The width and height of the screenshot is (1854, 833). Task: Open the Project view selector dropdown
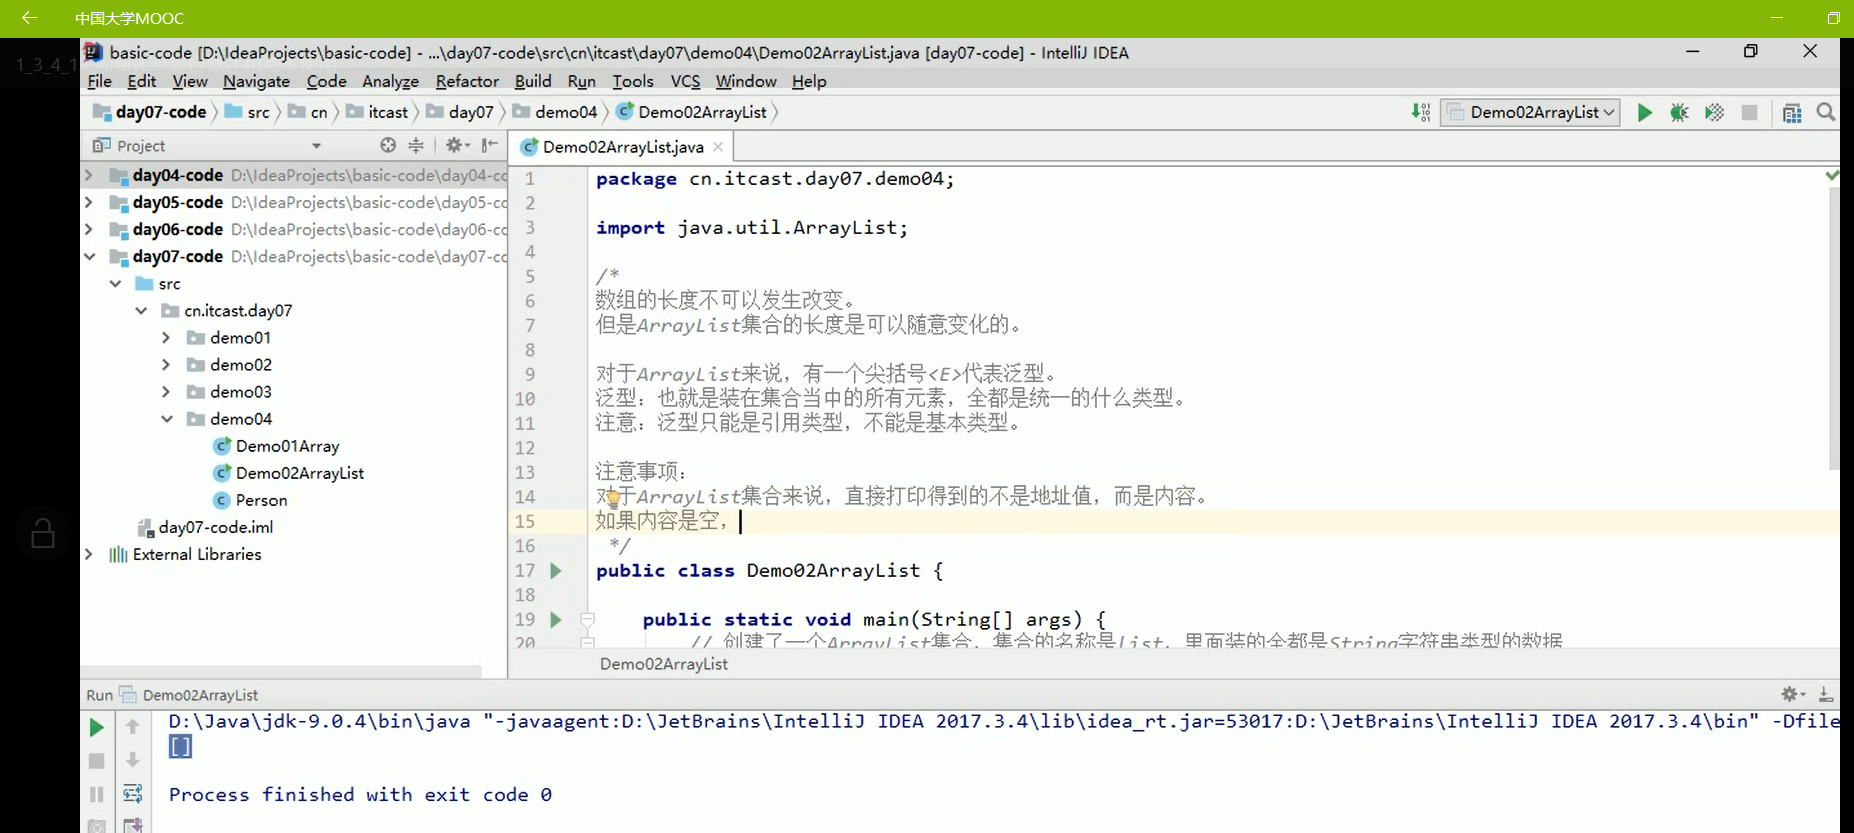[x=316, y=146]
